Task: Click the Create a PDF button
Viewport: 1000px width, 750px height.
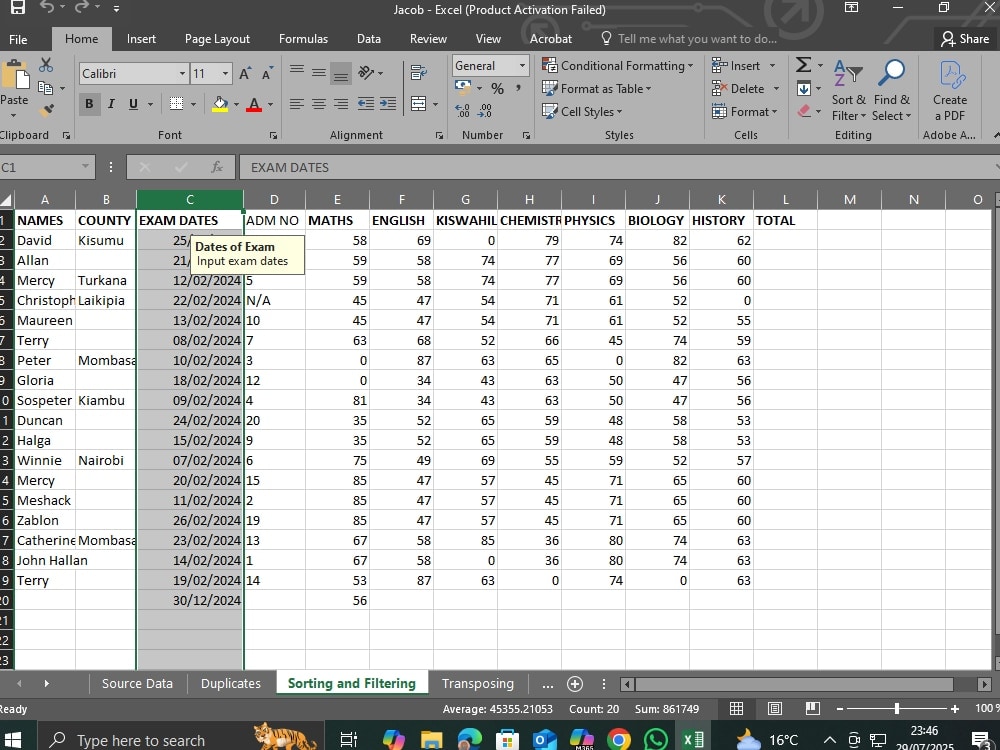Action: point(950,90)
